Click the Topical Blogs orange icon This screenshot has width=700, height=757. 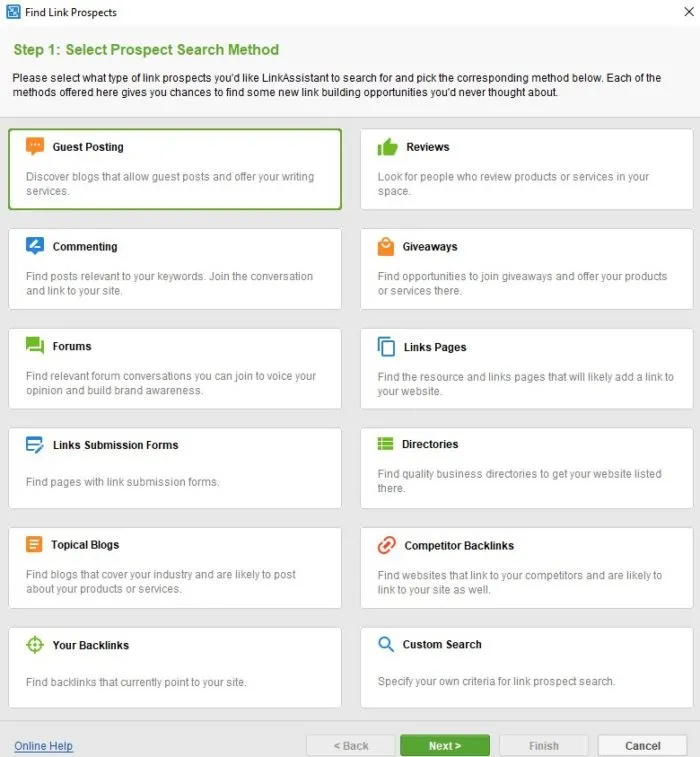click(x=34, y=545)
